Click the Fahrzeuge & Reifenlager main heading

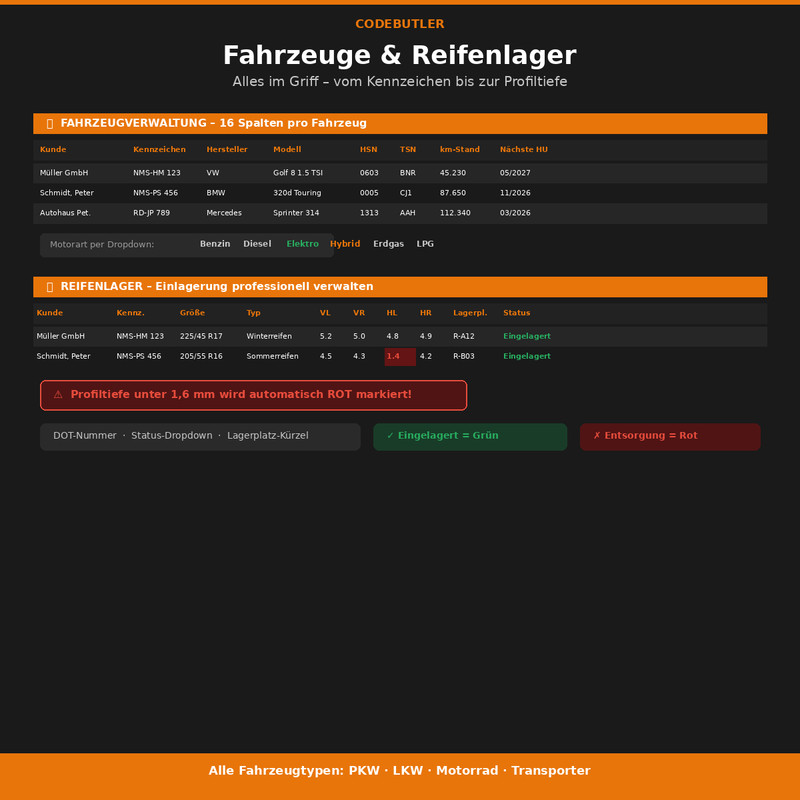[399, 55]
